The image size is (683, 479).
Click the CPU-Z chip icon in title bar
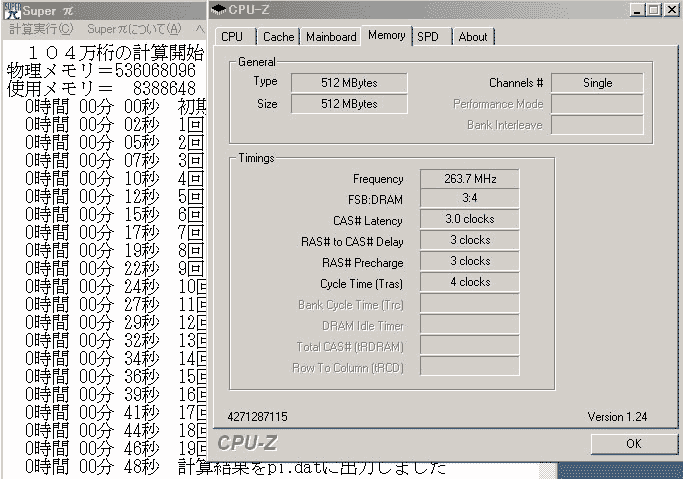(x=219, y=10)
